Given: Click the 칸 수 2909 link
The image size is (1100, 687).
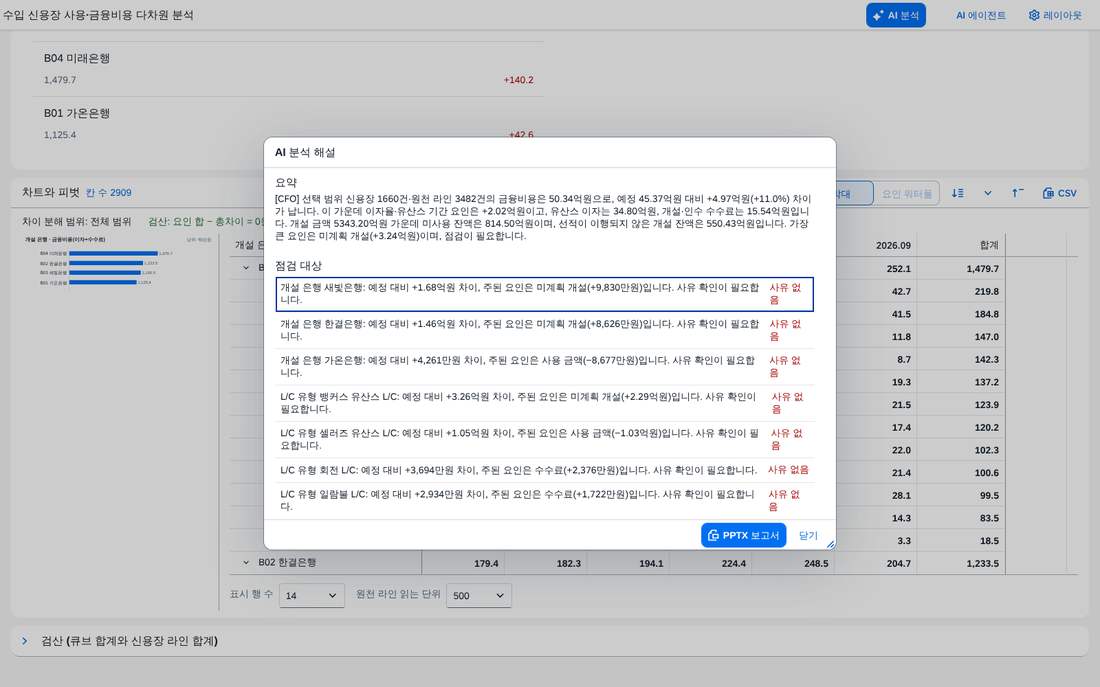Looking at the screenshot, I should pyautogui.click(x=109, y=192).
